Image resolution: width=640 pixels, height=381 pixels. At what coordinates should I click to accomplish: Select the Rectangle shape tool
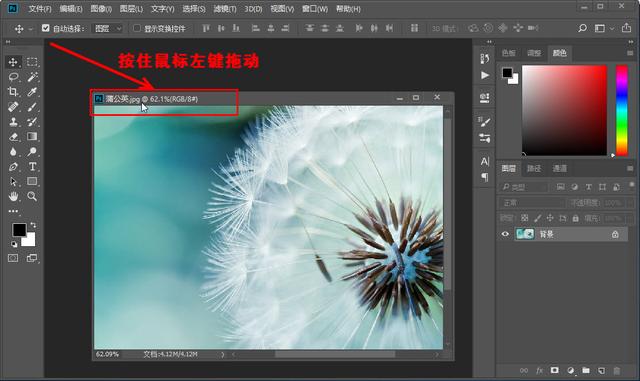tap(32, 181)
